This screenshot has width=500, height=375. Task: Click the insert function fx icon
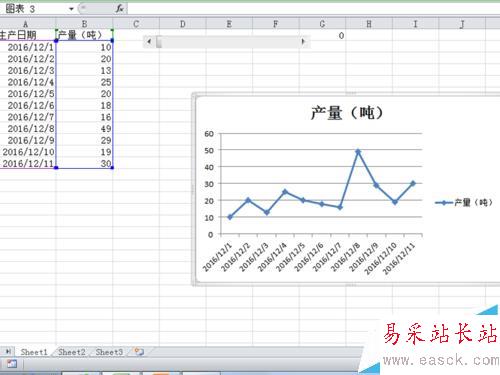tap(120, 9)
